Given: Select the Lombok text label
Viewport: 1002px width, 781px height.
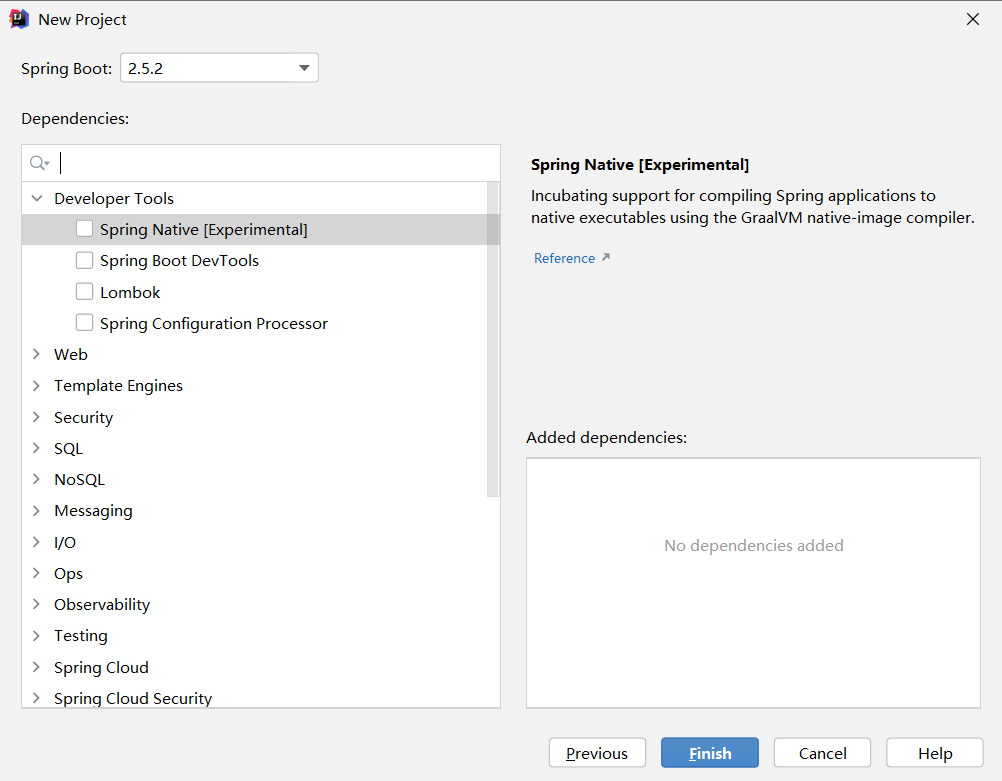Looking at the screenshot, I should pyautogui.click(x=130, y=292).
